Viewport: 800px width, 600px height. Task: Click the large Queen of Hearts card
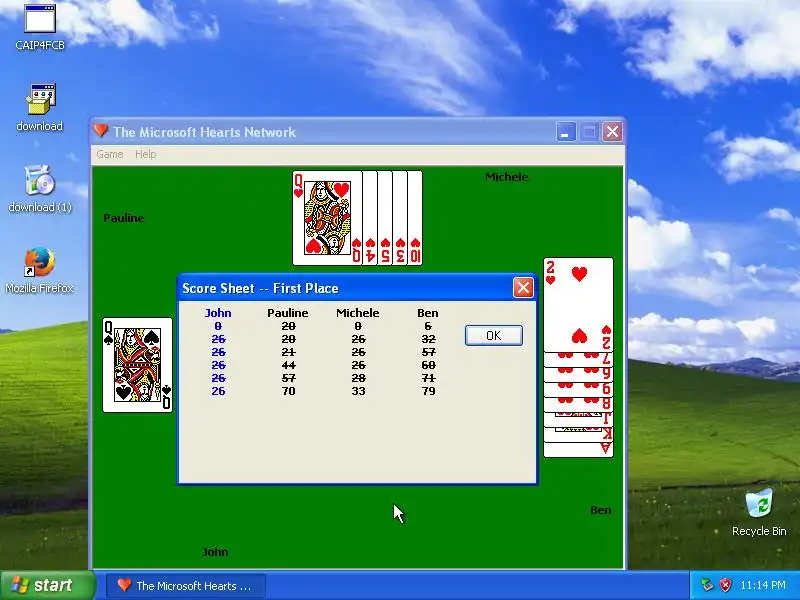[x=327, y=218]
